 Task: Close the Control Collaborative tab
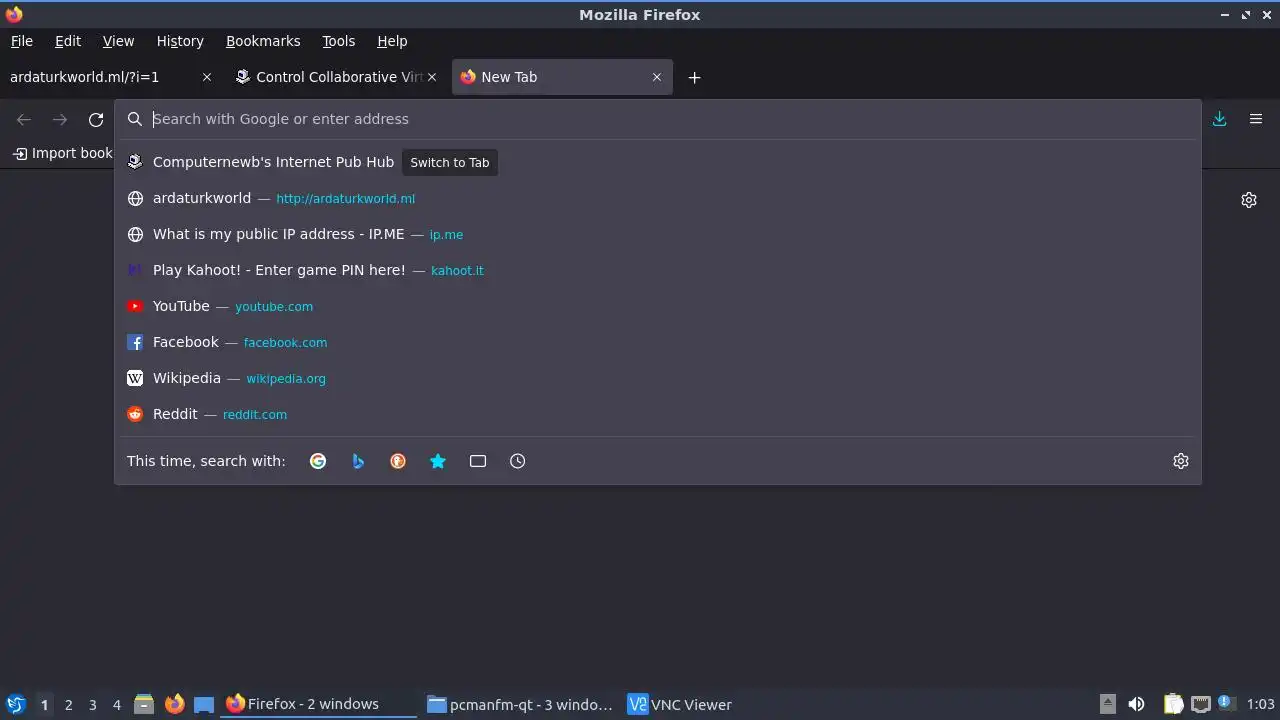432,77
